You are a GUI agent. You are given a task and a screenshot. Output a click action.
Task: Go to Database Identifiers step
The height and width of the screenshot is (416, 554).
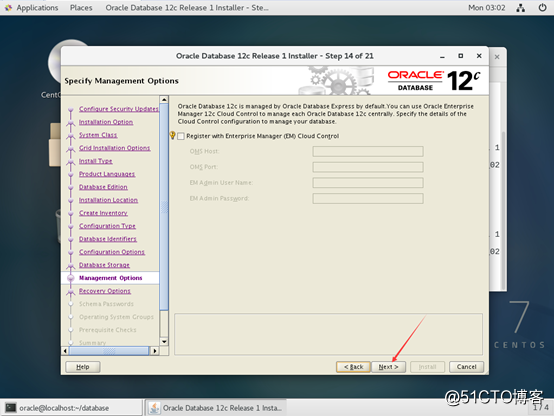pyautogui.click(x=108, y=239)
